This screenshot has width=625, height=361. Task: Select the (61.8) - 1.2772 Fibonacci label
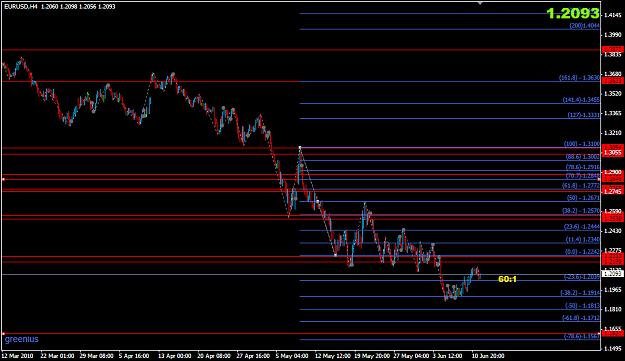click(x=581, y=186)
